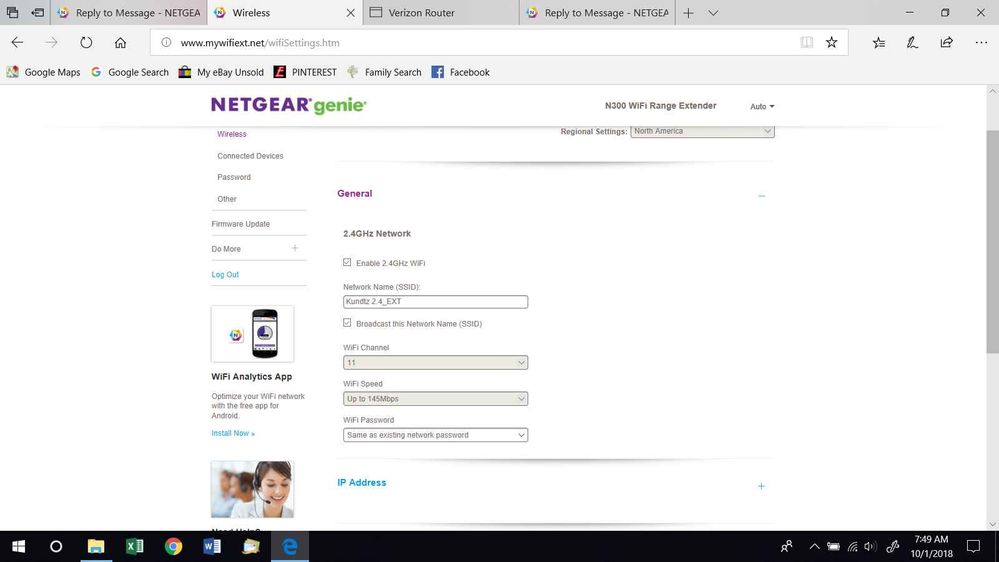
Task: Expand the IP Address section
Action: pos(761,486)
